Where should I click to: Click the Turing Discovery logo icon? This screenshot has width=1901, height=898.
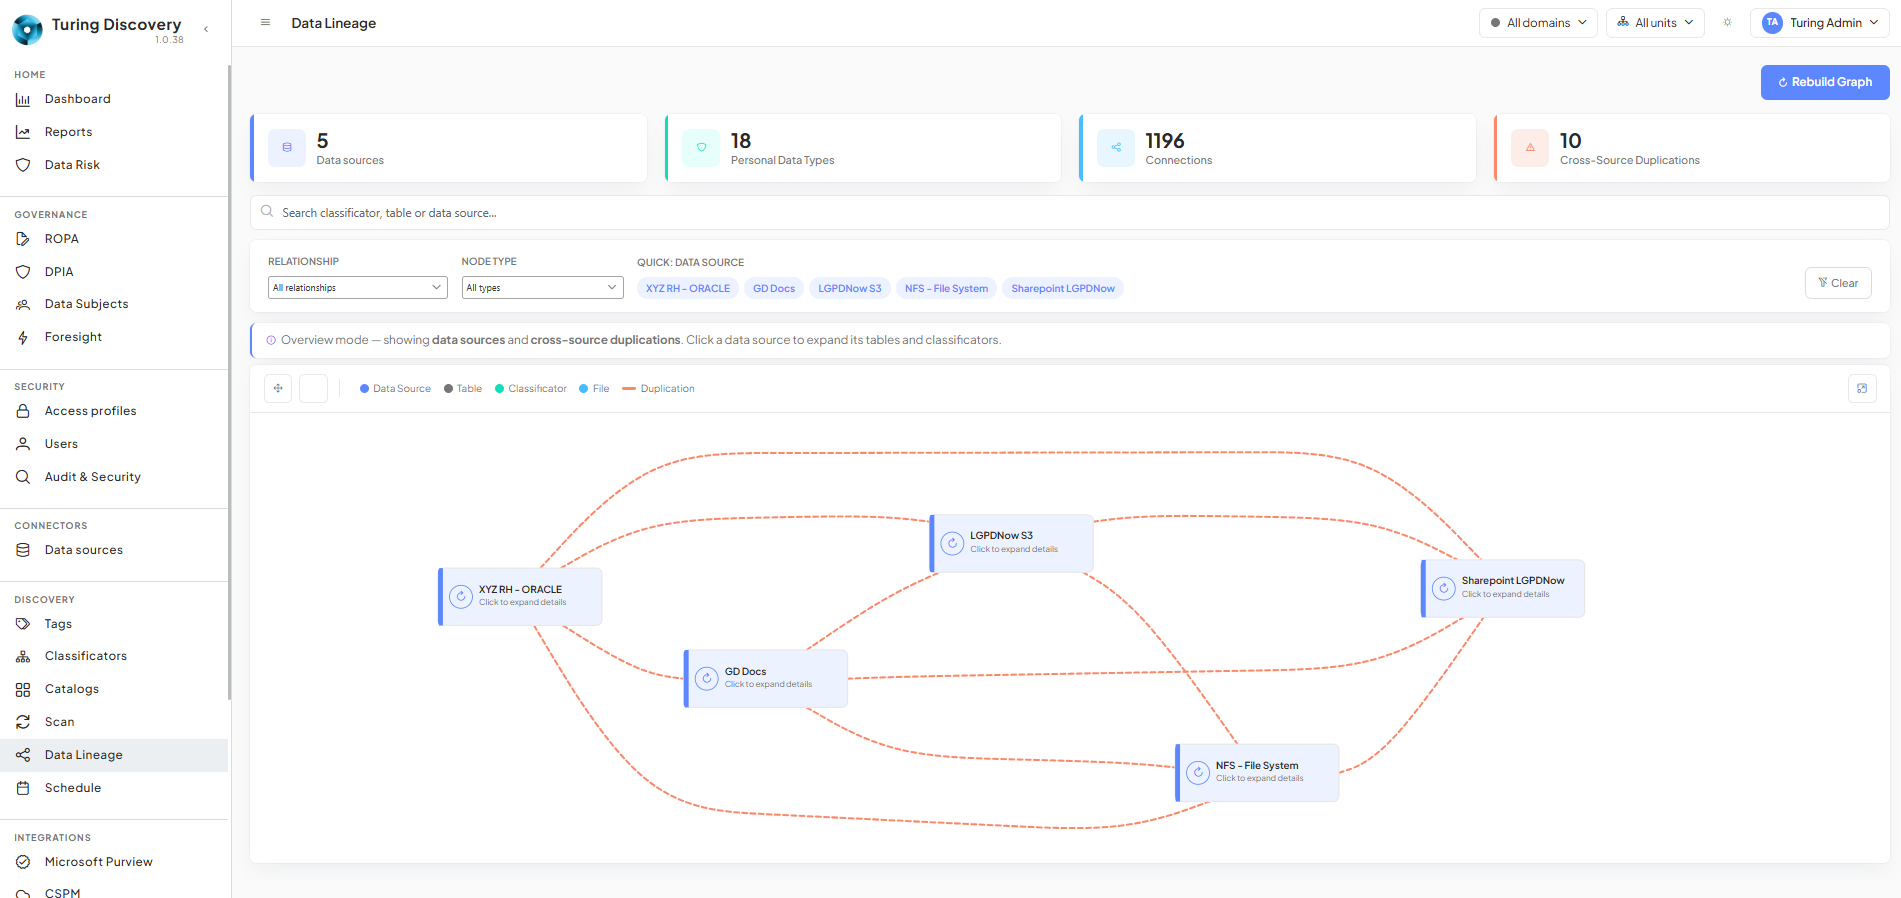(27, 29)
